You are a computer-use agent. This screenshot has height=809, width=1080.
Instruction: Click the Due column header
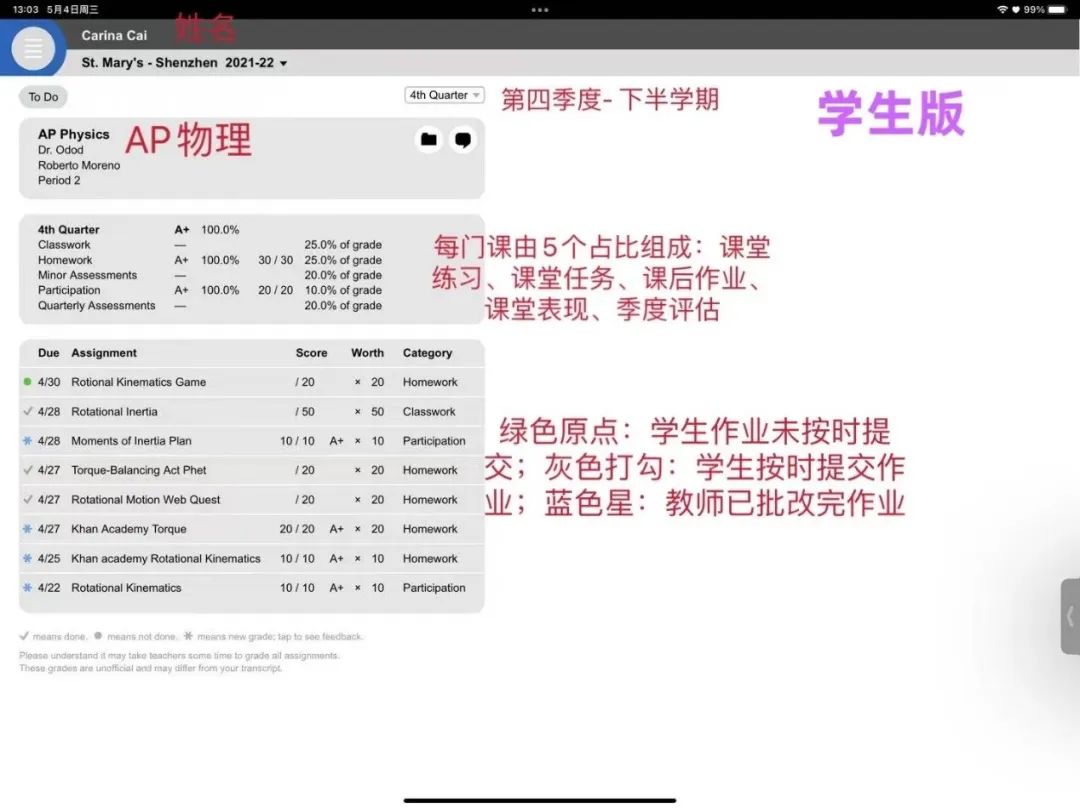pyautogui.click(x=48, y=353)
